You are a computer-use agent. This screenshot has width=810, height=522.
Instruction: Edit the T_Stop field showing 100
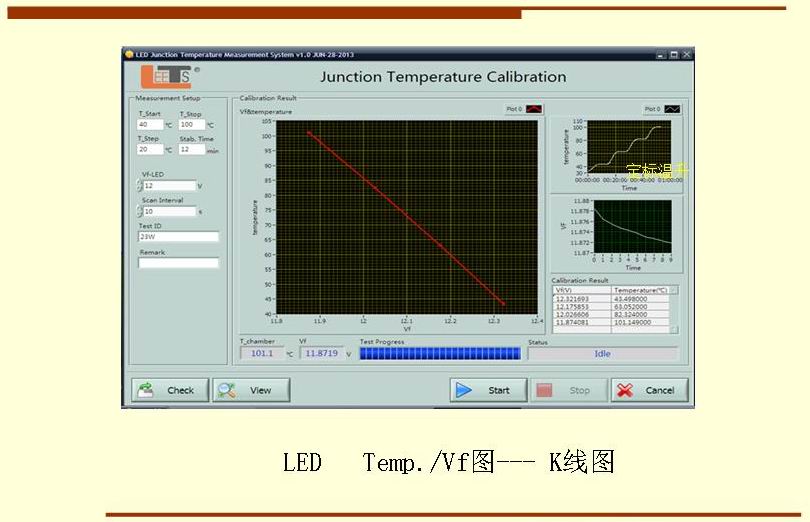pyautogui.click(x=192, y=125)
